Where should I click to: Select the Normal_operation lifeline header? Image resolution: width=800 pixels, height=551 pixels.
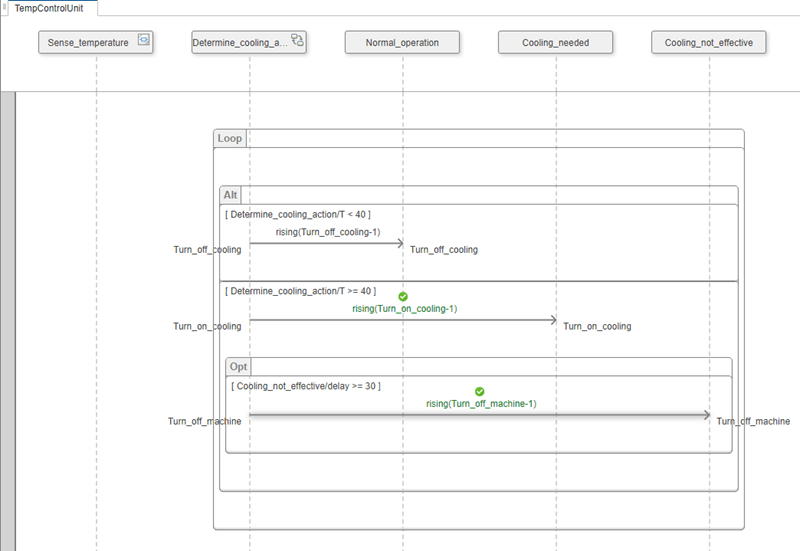point(403,42)
